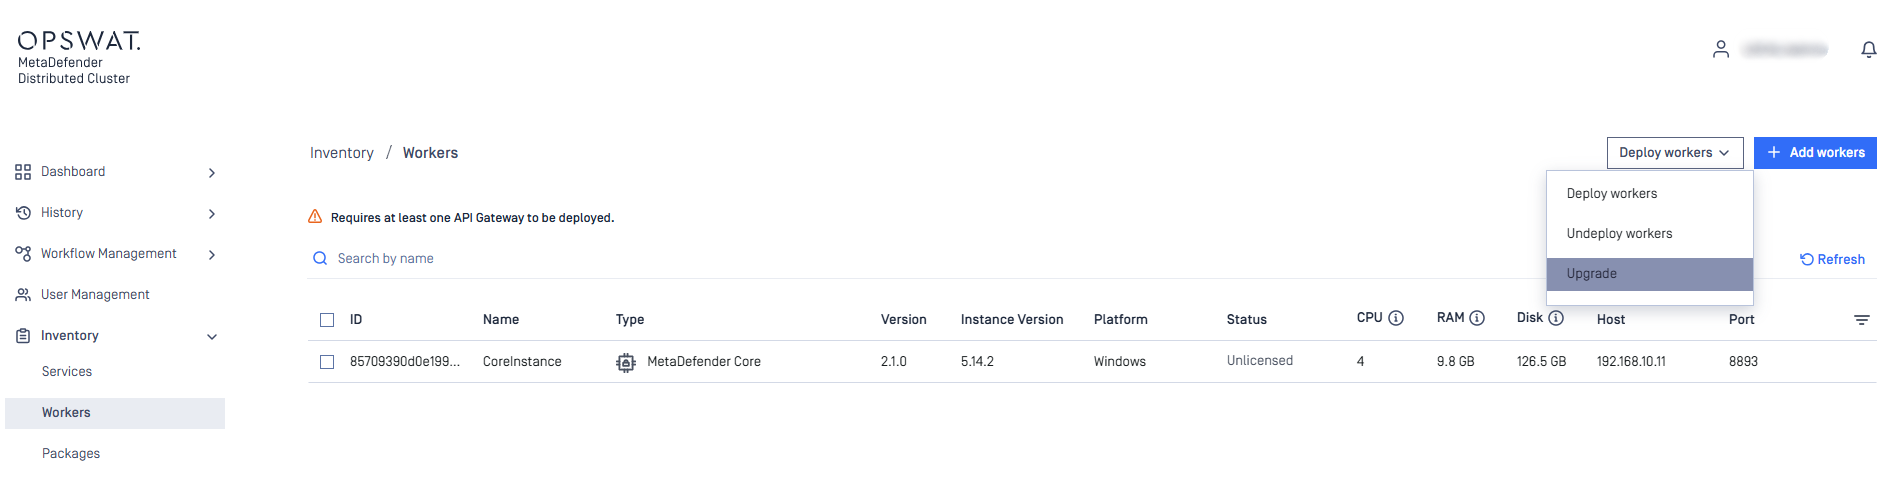Choose Upgrade from the dropdown menu
Viewport: 1885px width, 480px height.
click(1650, 274)
